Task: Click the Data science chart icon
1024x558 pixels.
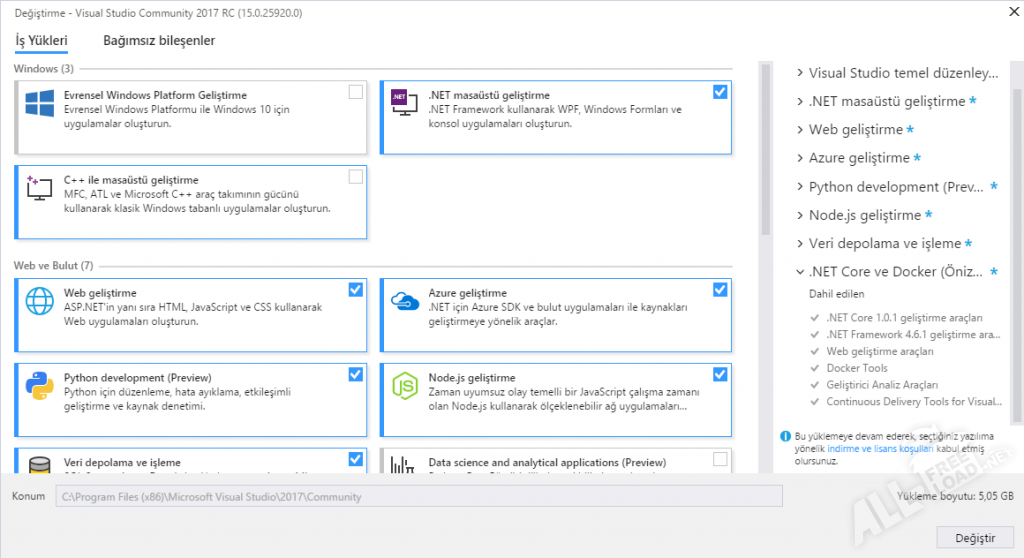Action: [x=404, y=466]
